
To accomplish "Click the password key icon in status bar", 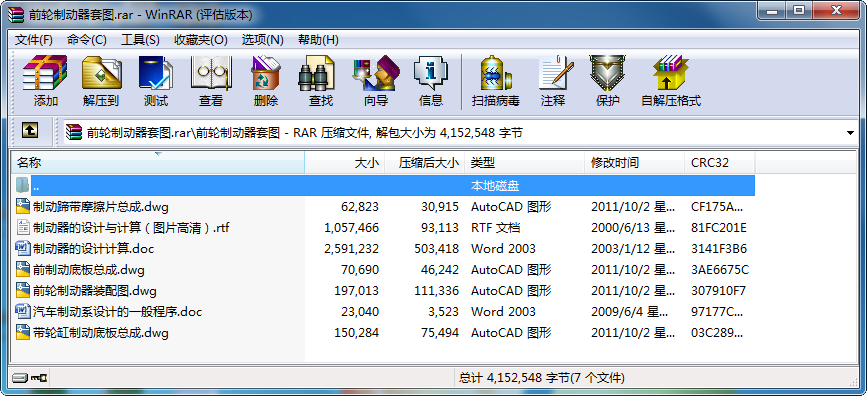I will pos(39,378).
